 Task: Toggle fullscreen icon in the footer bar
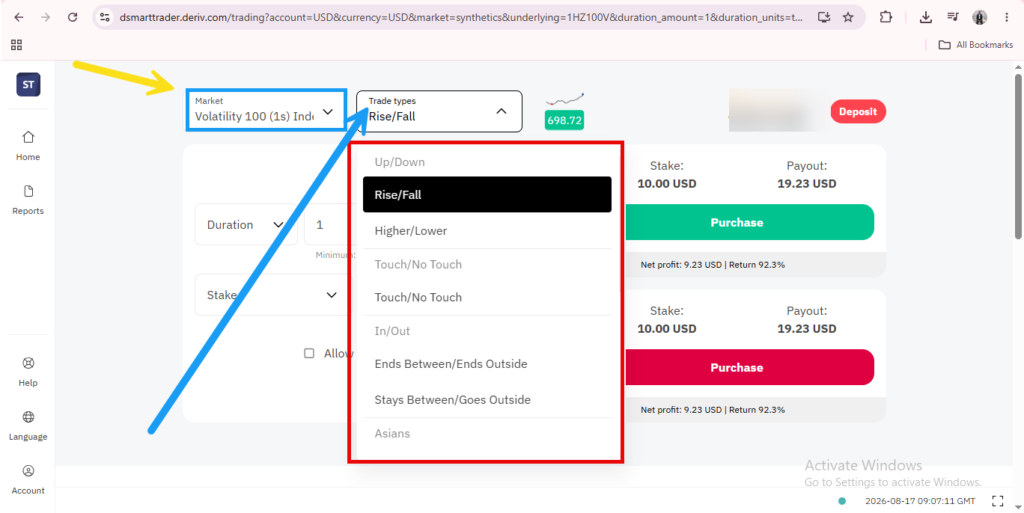pyautogui.click(x=997, y=501)
